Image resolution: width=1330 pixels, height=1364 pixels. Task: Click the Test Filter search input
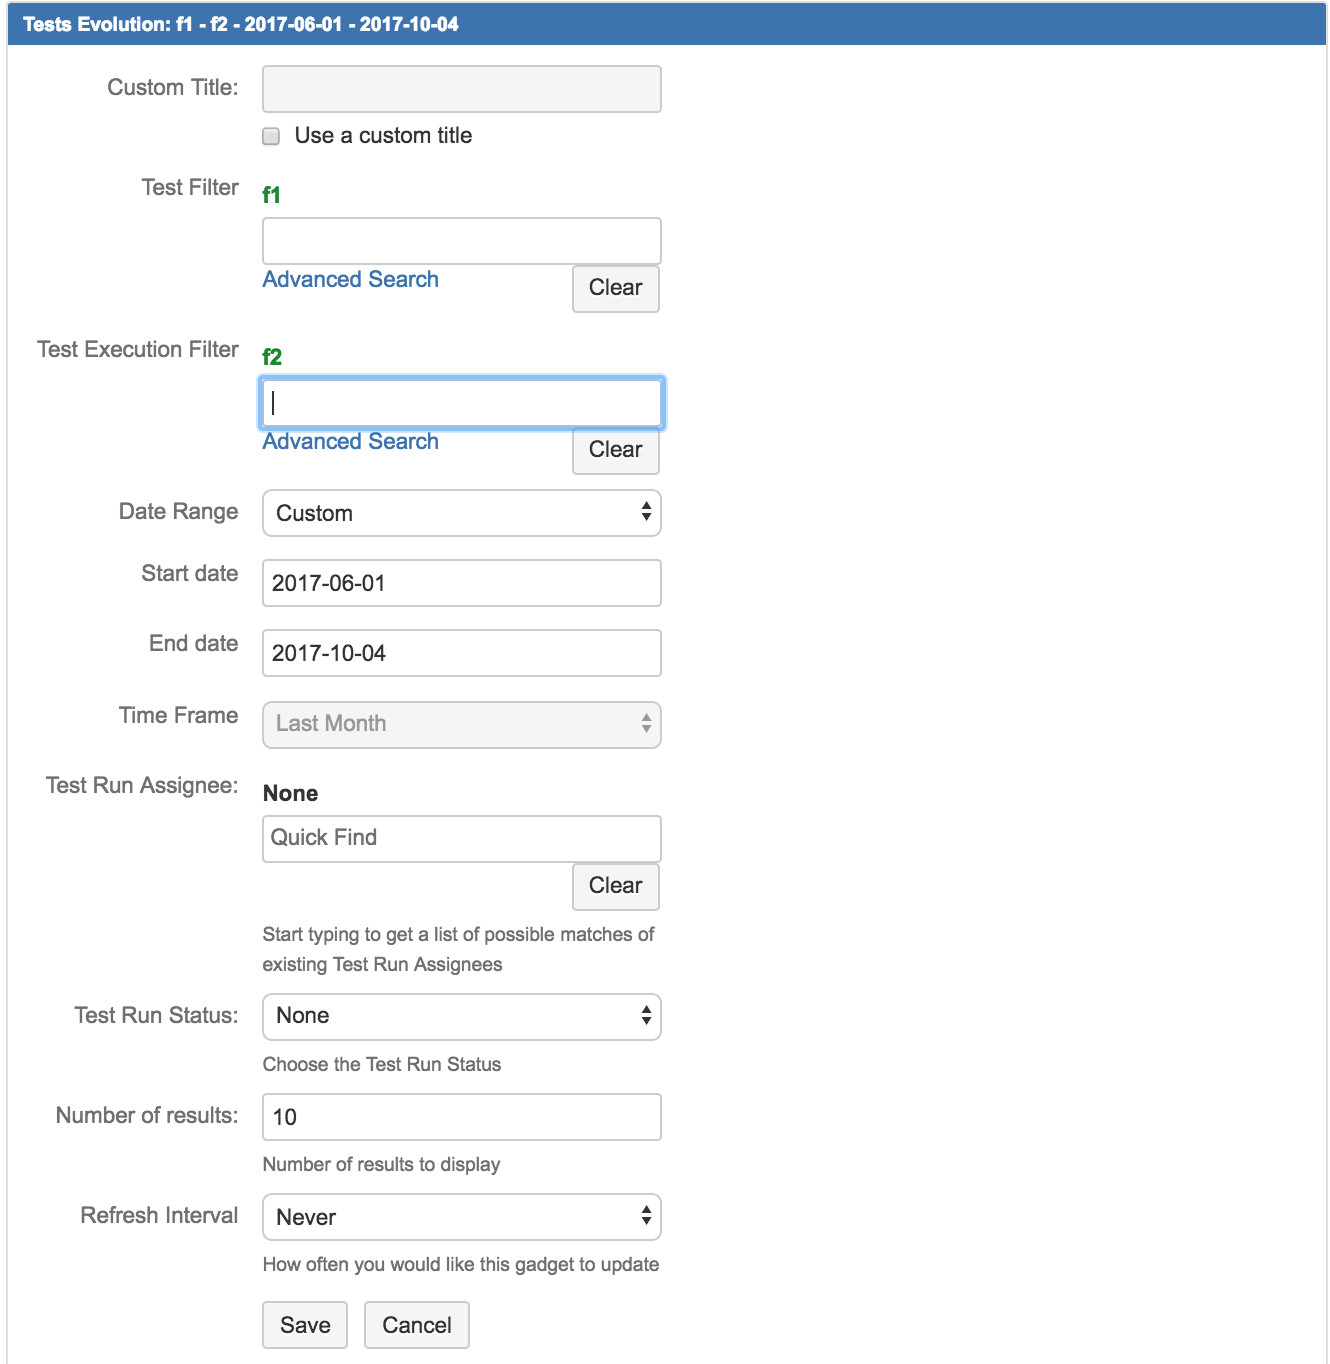pyautogui.click(x=462, y=241)
